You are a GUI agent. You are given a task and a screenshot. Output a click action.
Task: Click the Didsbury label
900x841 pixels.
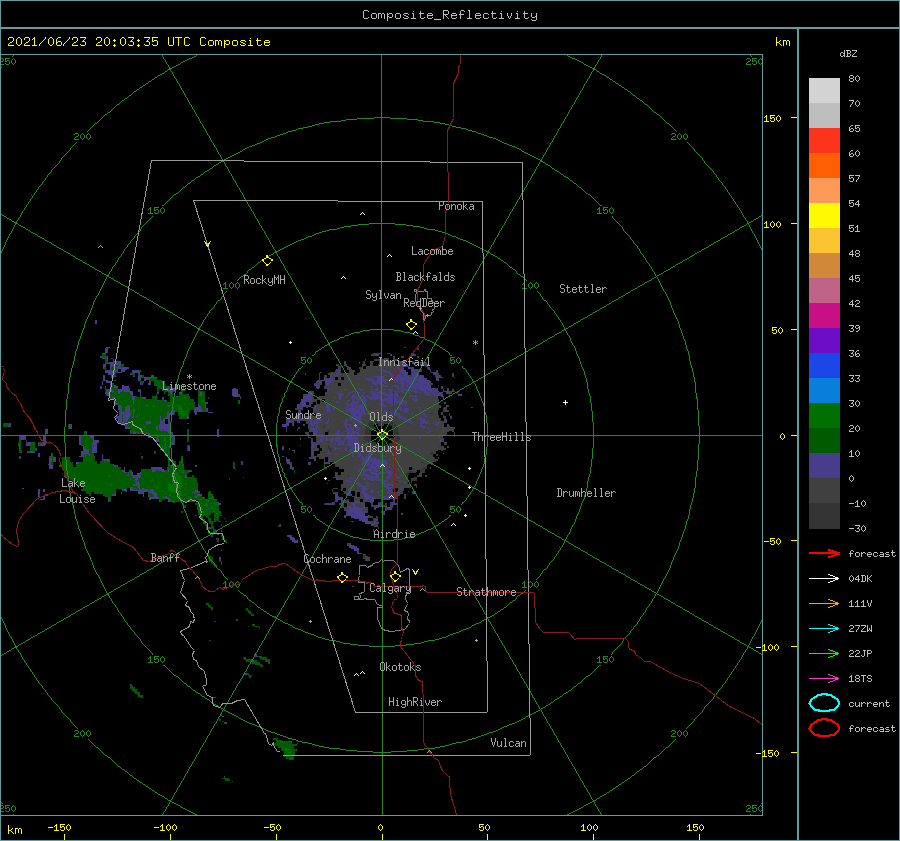point(377,448)
